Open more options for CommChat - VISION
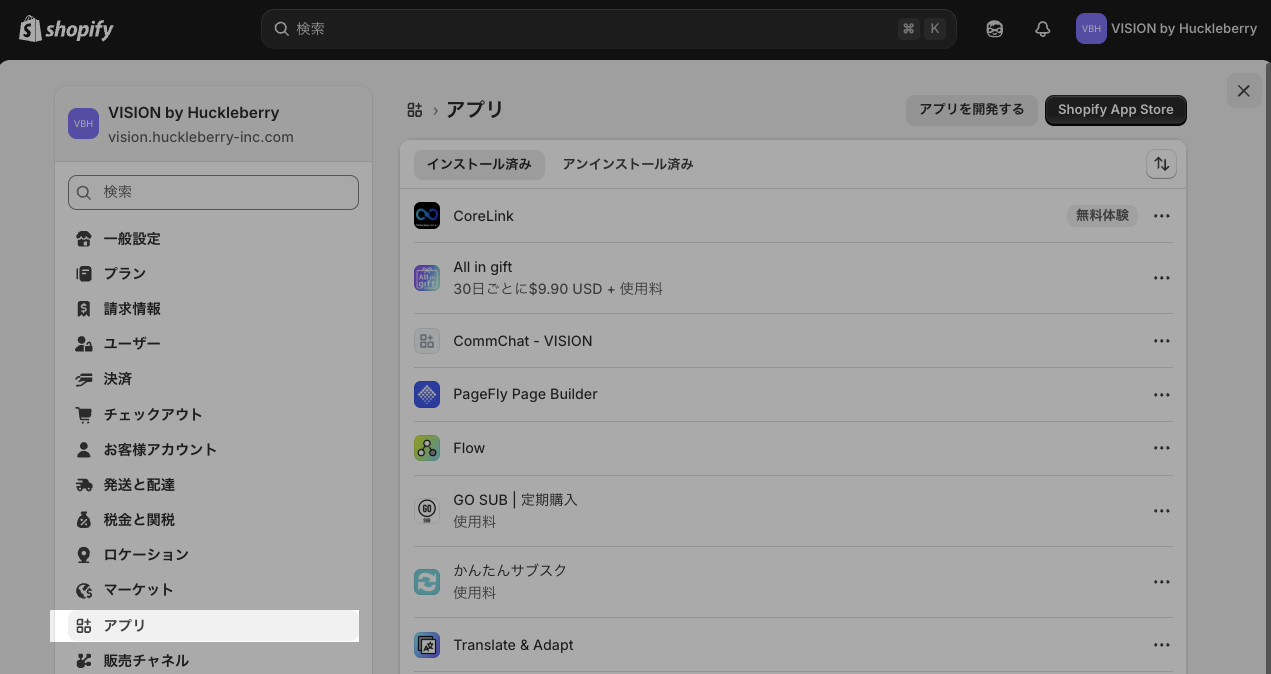 [1161, 341]
